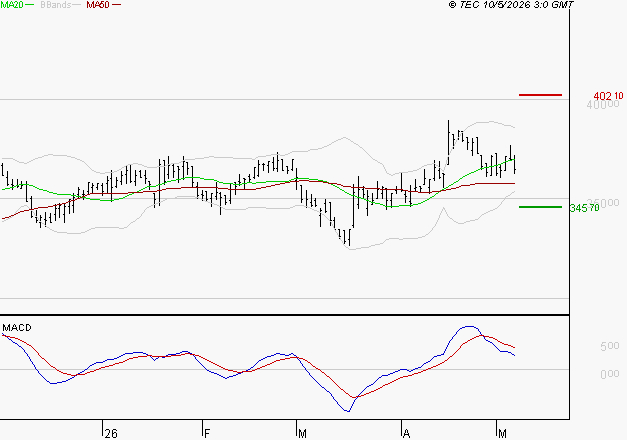This screenshot has width=627, height=440.
Task: Click the BBands legend label
Action: 56,5
